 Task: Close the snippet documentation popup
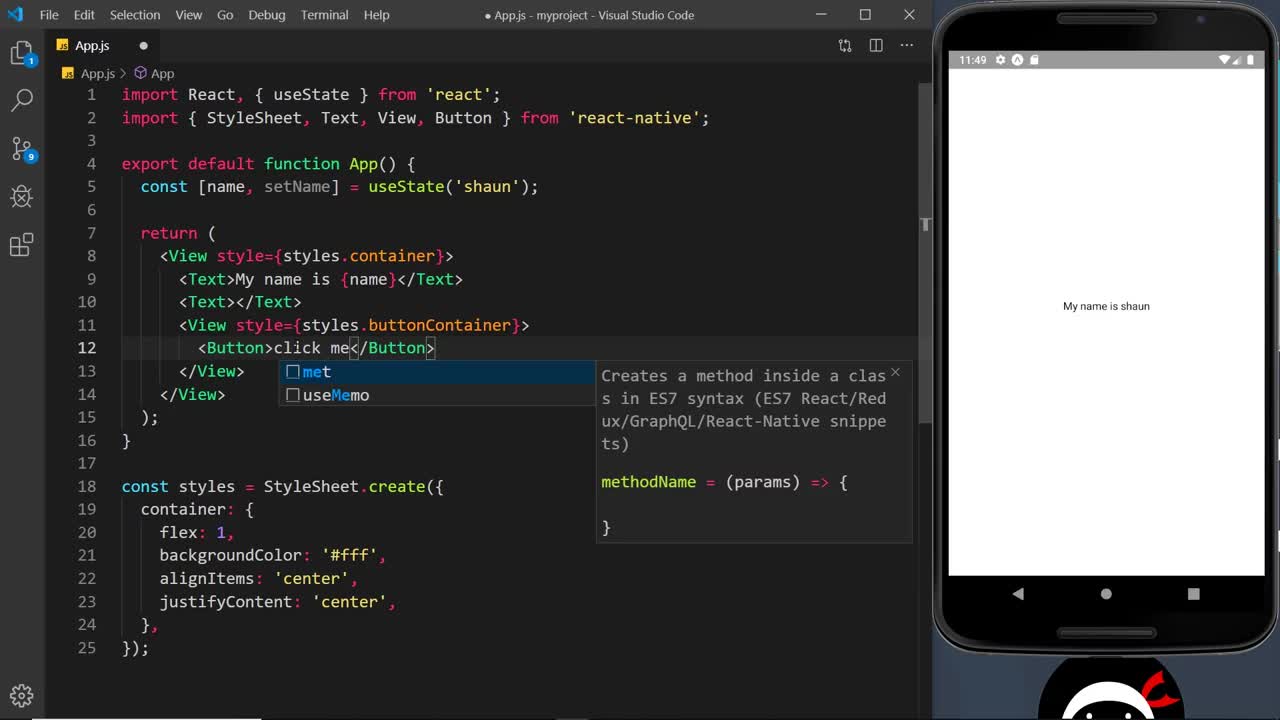895,372
